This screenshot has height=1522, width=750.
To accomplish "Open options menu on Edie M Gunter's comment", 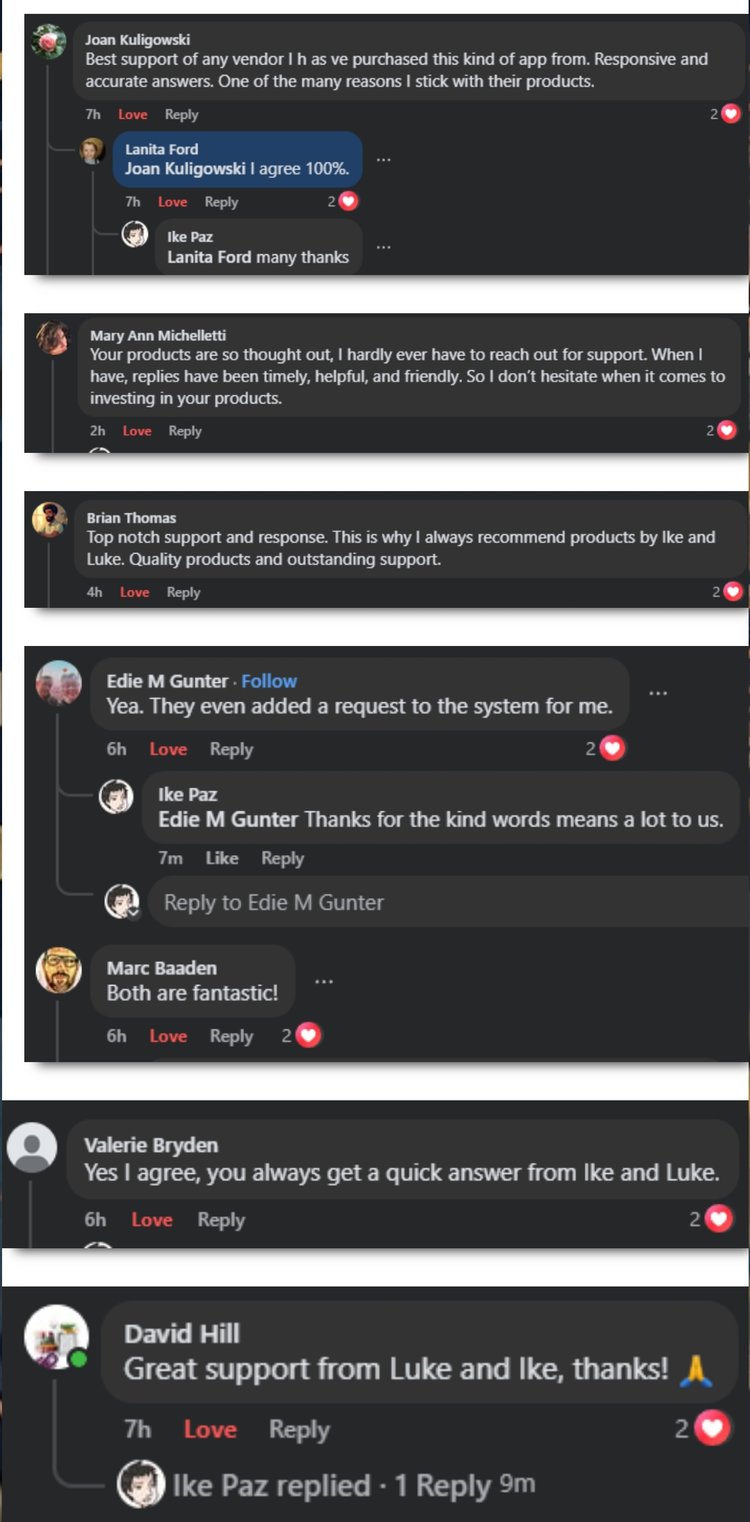I will point(658,693).
